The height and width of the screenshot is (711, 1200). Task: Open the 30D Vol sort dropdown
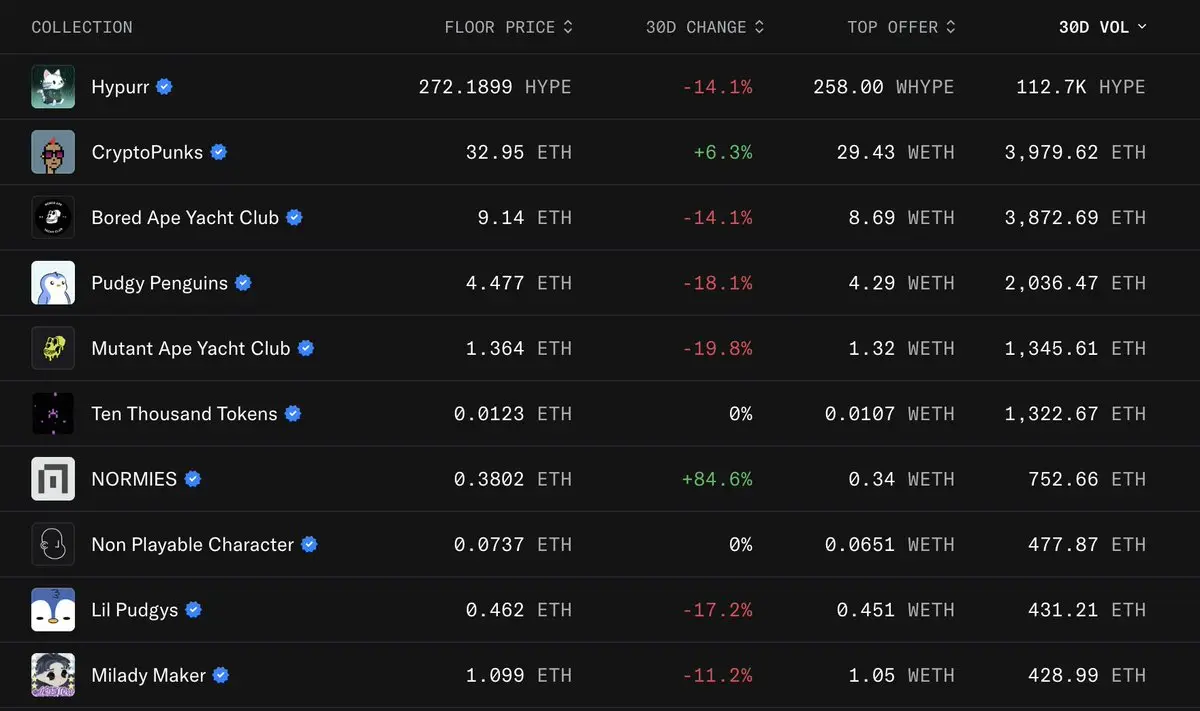pyautogui.click(x=1103, y=27)
